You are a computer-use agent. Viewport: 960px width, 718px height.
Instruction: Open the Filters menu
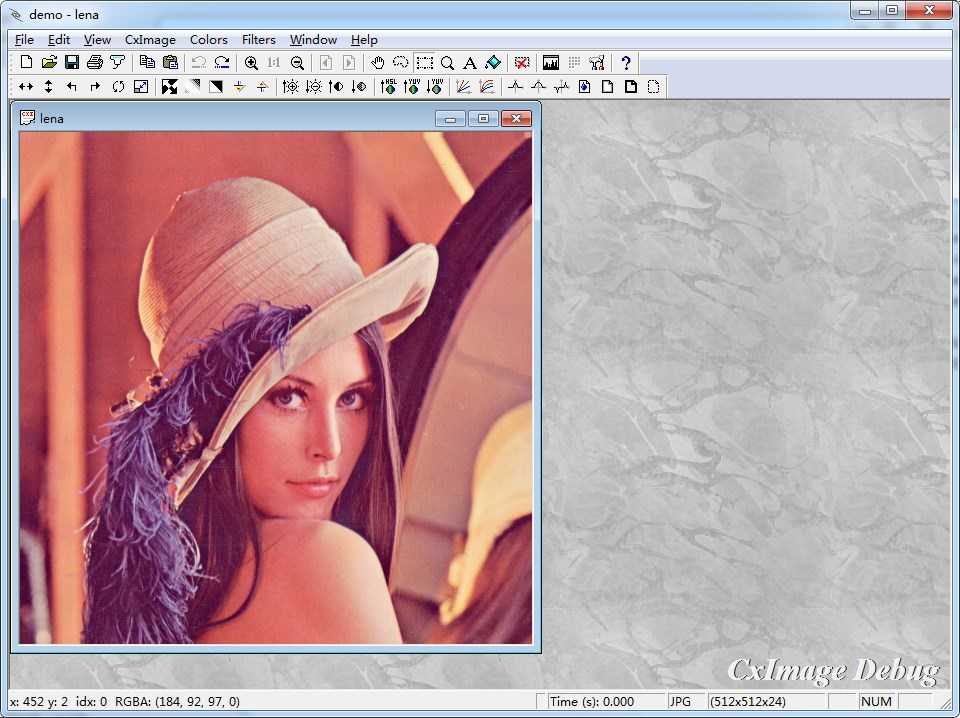[258, 40]
